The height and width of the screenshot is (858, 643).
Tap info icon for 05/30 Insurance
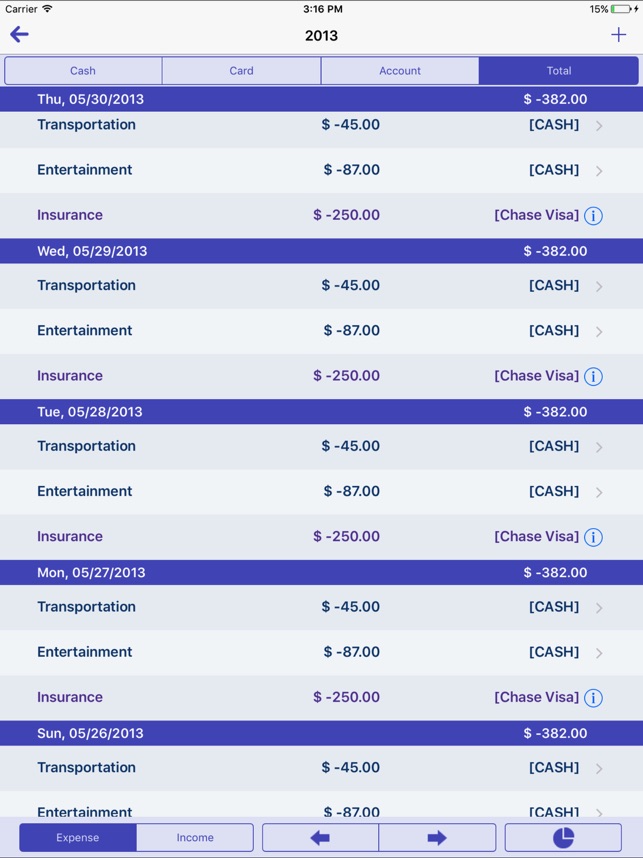click(x=593, y=216)
